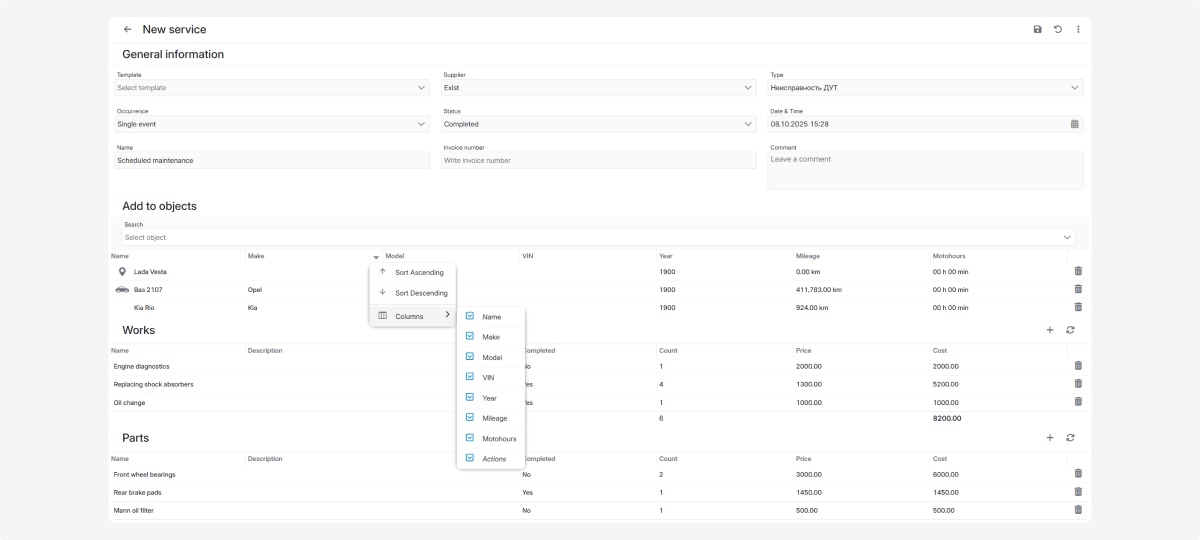This screenshot has height=540, width=1200.
Task: Open the three-dot more options menu
Action: click(1078, 30)
